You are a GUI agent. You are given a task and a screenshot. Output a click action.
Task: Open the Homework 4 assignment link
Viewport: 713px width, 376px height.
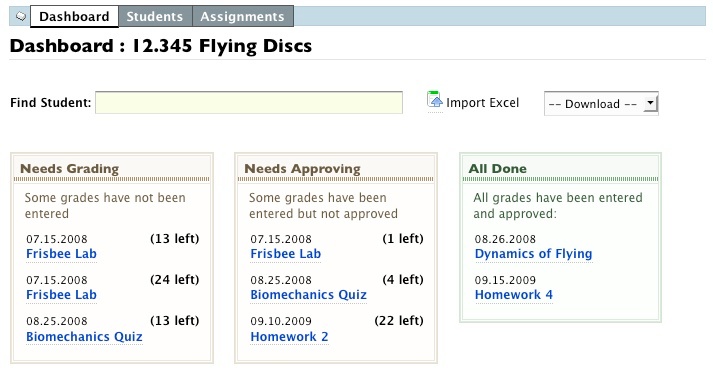[514, 295]
